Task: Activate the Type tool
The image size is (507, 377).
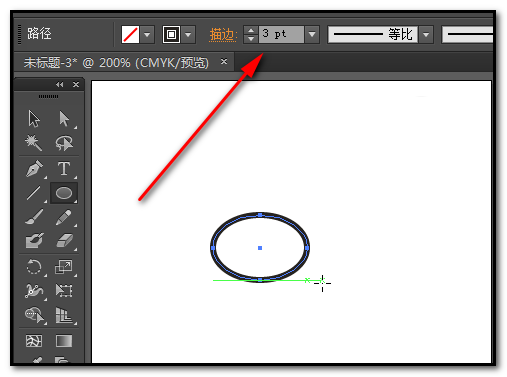Action: (64, 168)
